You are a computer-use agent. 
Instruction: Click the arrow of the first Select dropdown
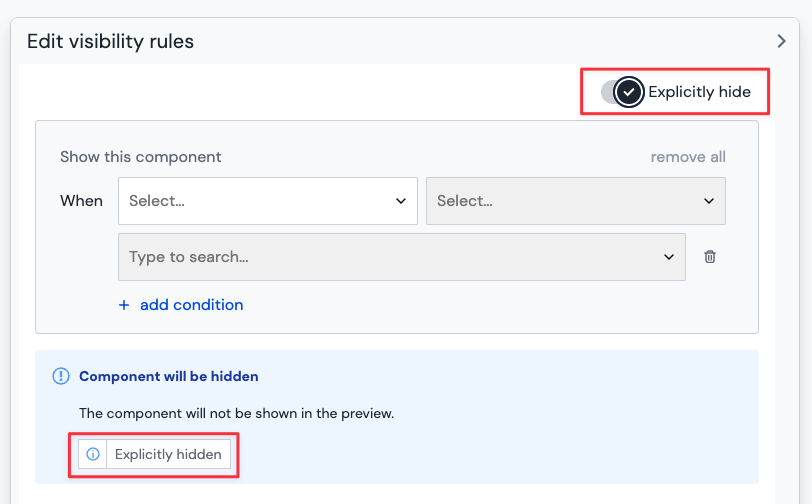[400, 201]
